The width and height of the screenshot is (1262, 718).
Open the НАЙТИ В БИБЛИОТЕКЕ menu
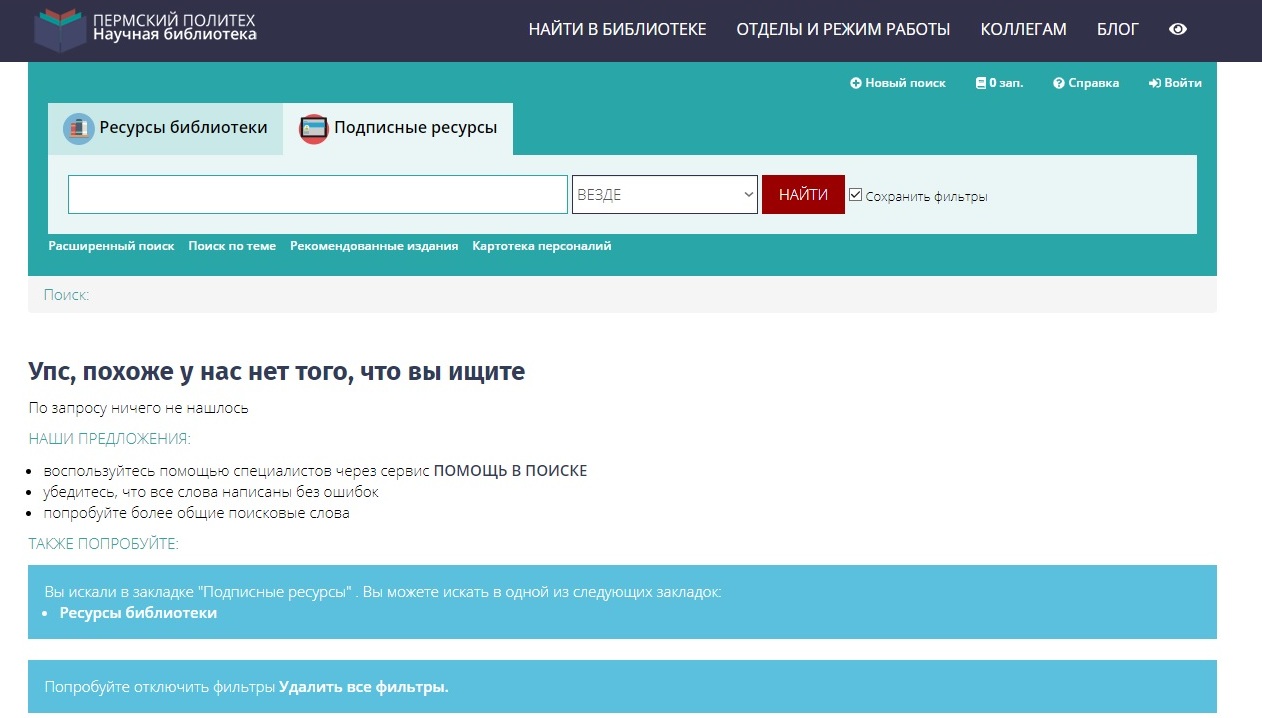(617, 29)
